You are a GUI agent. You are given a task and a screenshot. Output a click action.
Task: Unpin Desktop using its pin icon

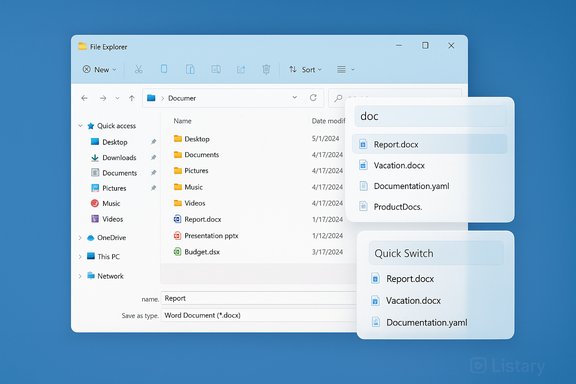tap(154, 142)
